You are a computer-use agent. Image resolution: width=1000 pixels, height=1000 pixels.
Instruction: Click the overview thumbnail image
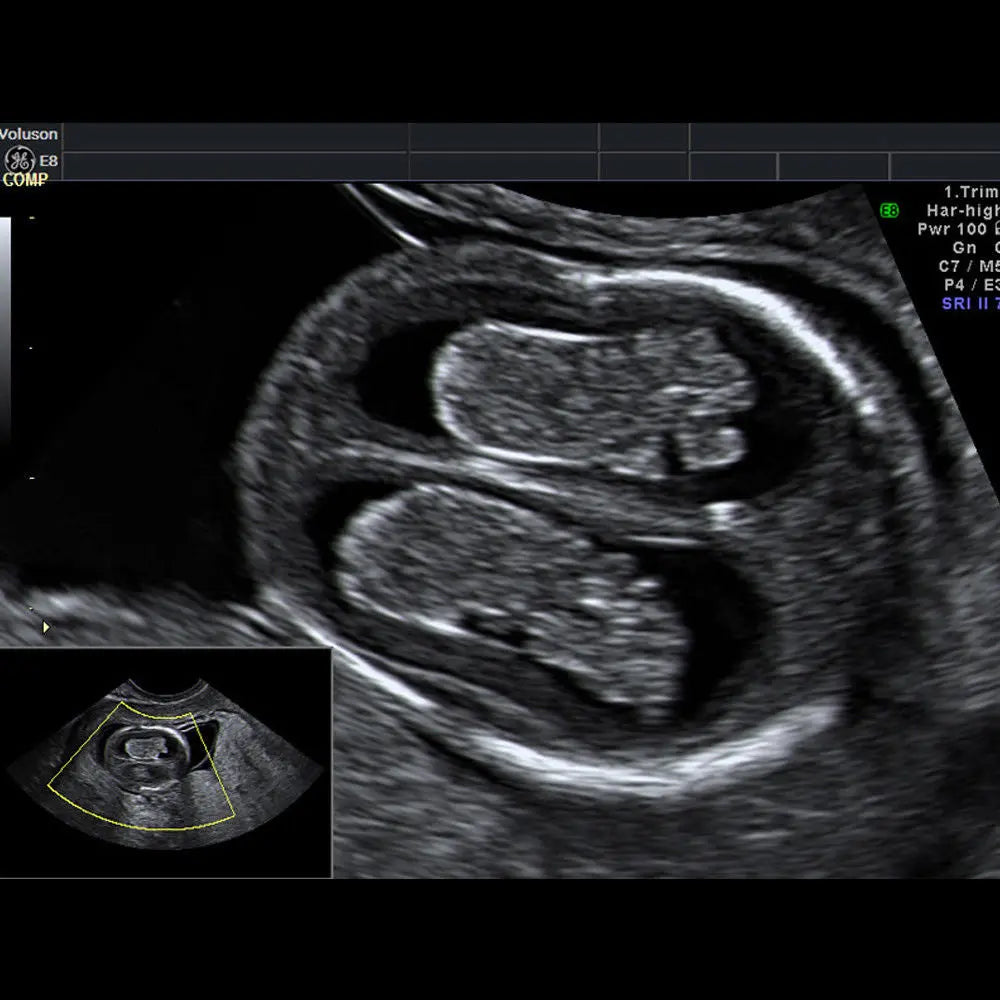165,764
